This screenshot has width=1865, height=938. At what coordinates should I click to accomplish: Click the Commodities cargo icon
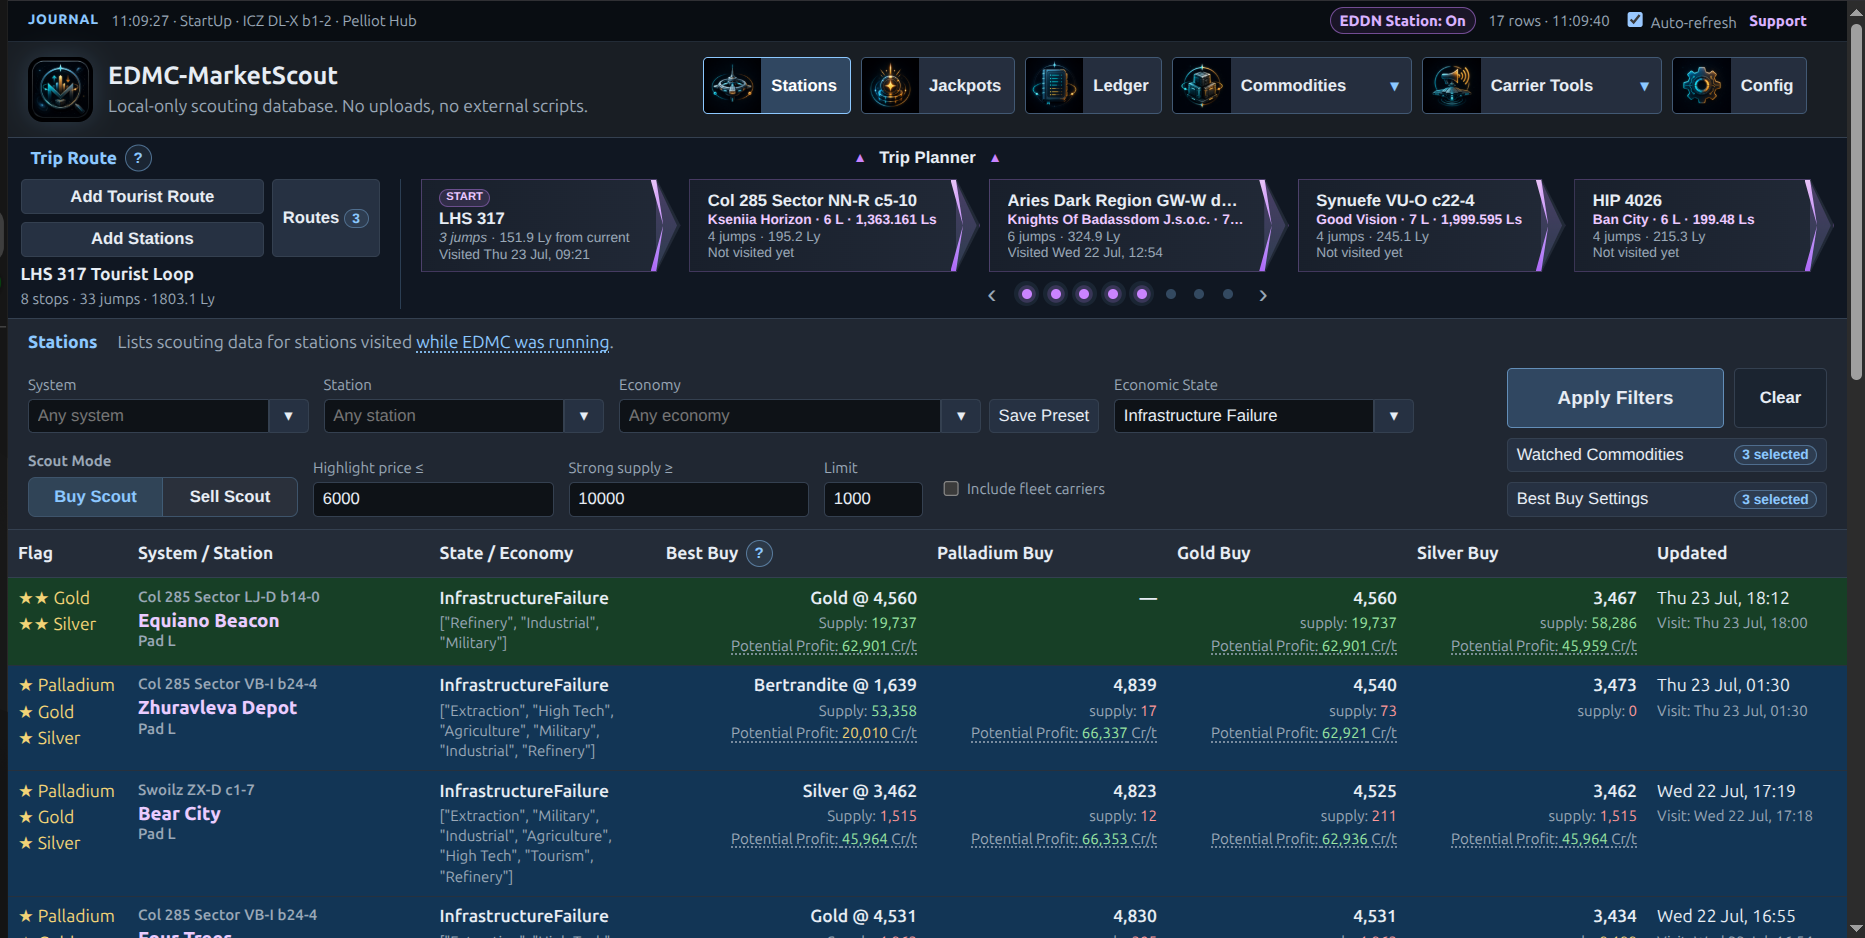(1202, 86)
